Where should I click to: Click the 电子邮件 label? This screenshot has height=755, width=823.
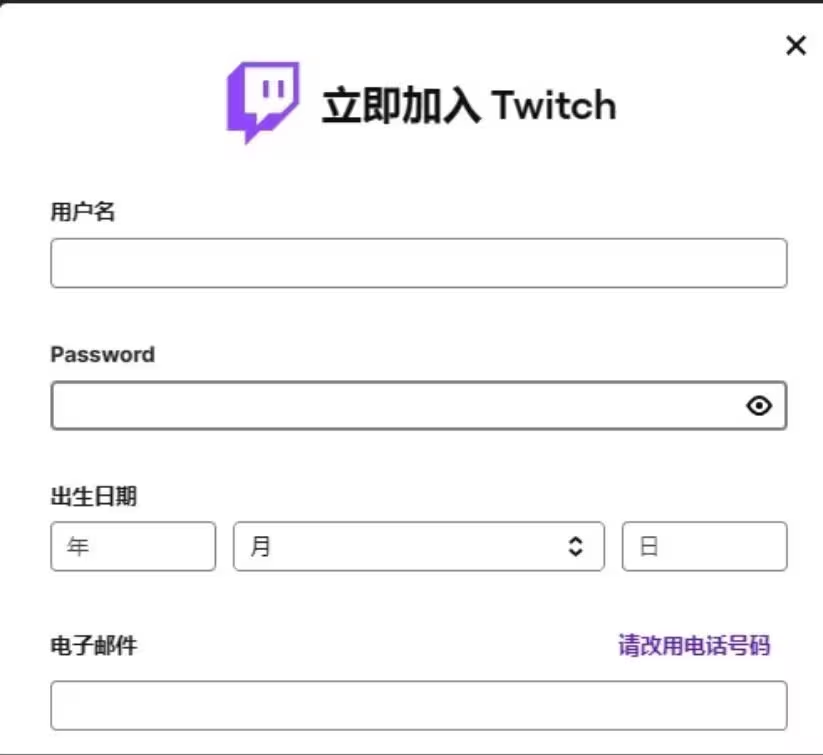pyautogui.click(x=93, y=645)
